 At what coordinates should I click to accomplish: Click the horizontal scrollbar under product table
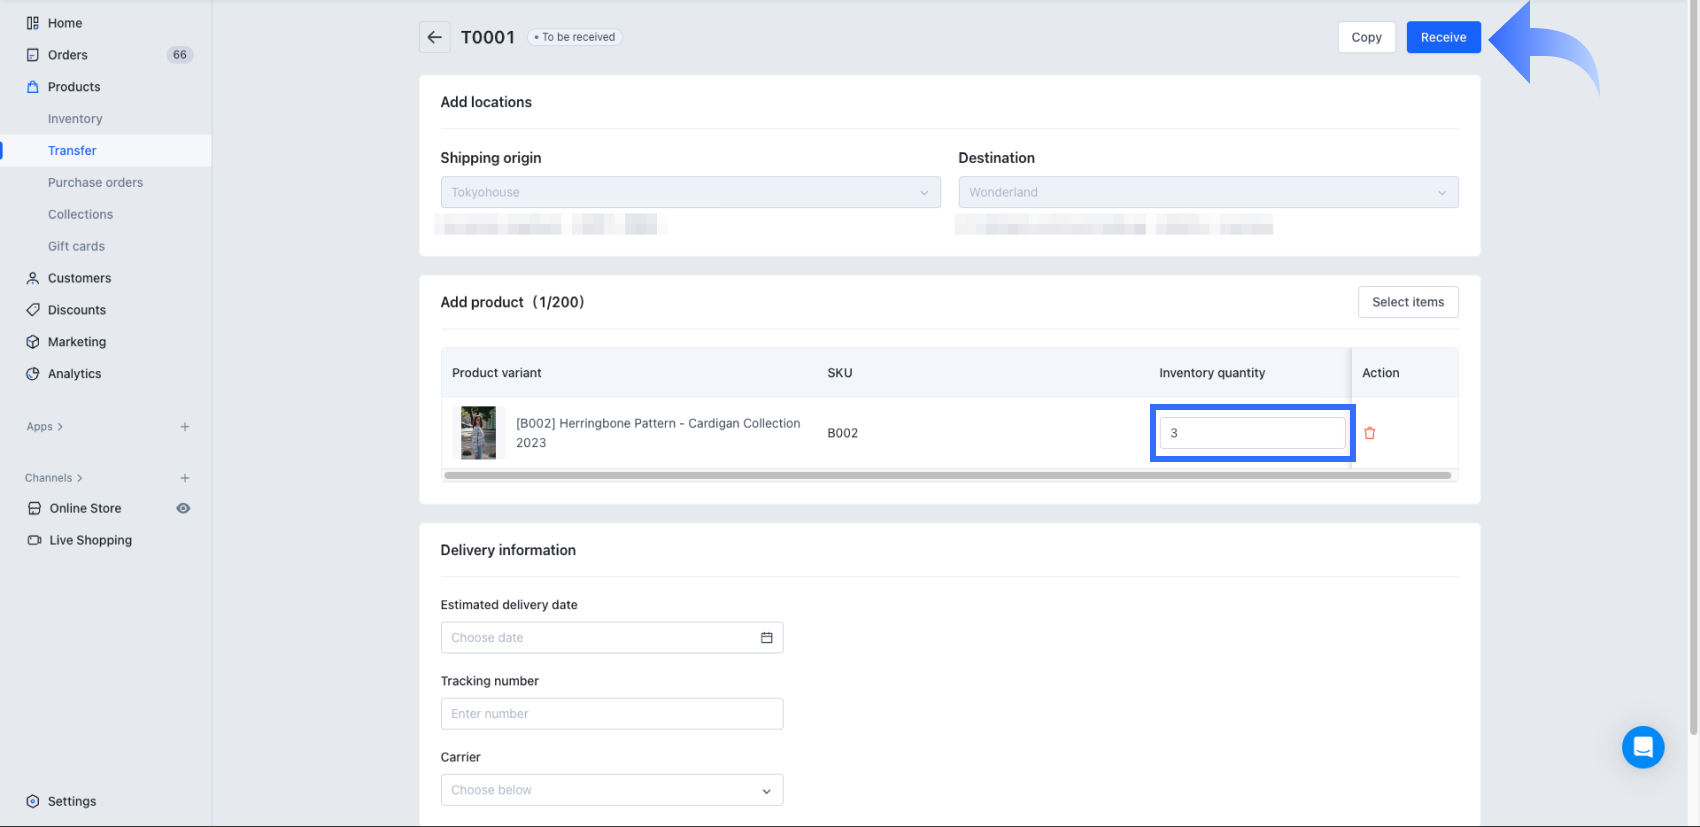tap(946, 476)
